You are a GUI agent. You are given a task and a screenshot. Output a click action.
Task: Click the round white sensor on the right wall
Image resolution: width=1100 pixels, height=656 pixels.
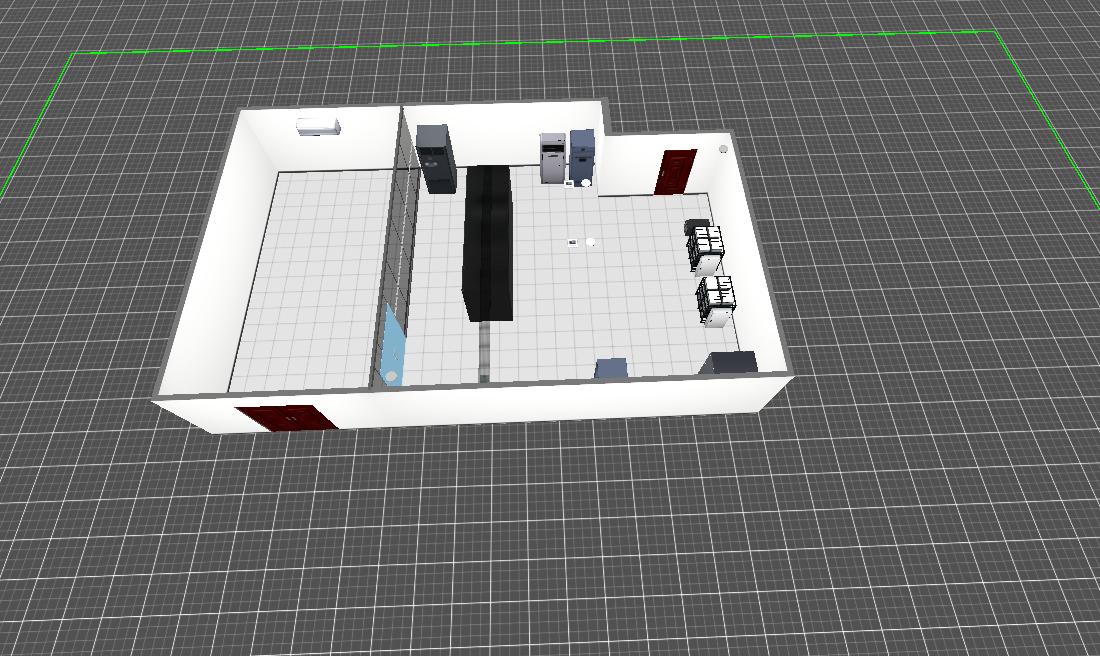723,149
